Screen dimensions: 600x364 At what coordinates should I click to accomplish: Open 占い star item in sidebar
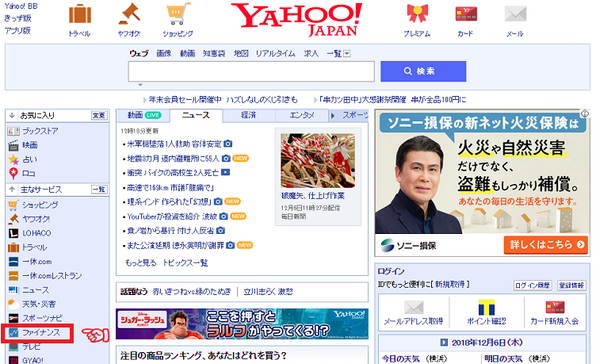29,159
